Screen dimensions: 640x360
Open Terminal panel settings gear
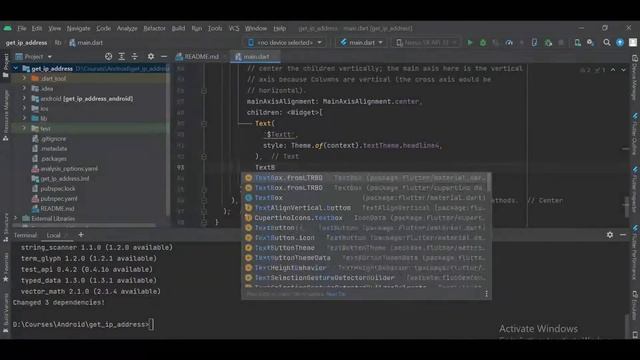pos(610,235)
